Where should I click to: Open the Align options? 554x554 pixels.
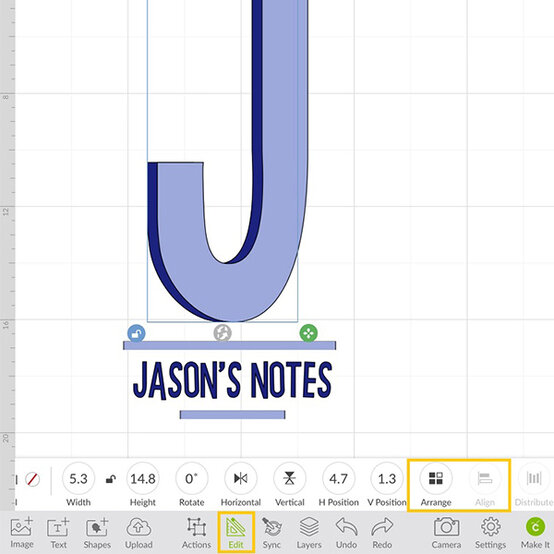click(x=485, y=479)
